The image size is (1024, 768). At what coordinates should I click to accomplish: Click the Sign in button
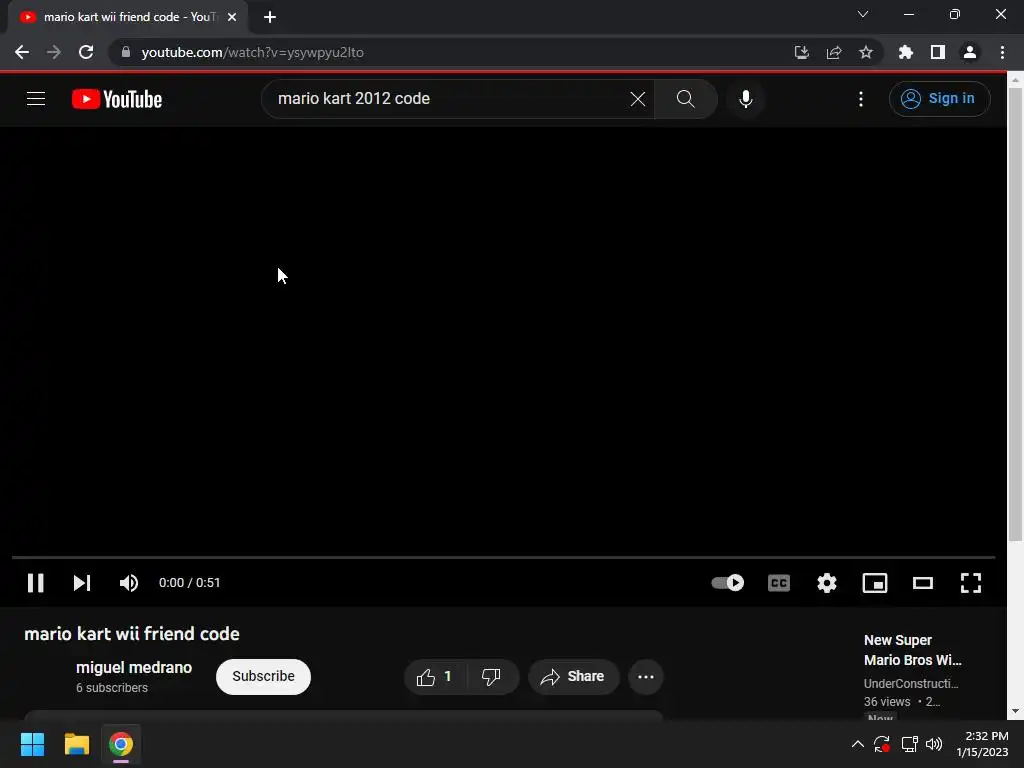[939, 99]
